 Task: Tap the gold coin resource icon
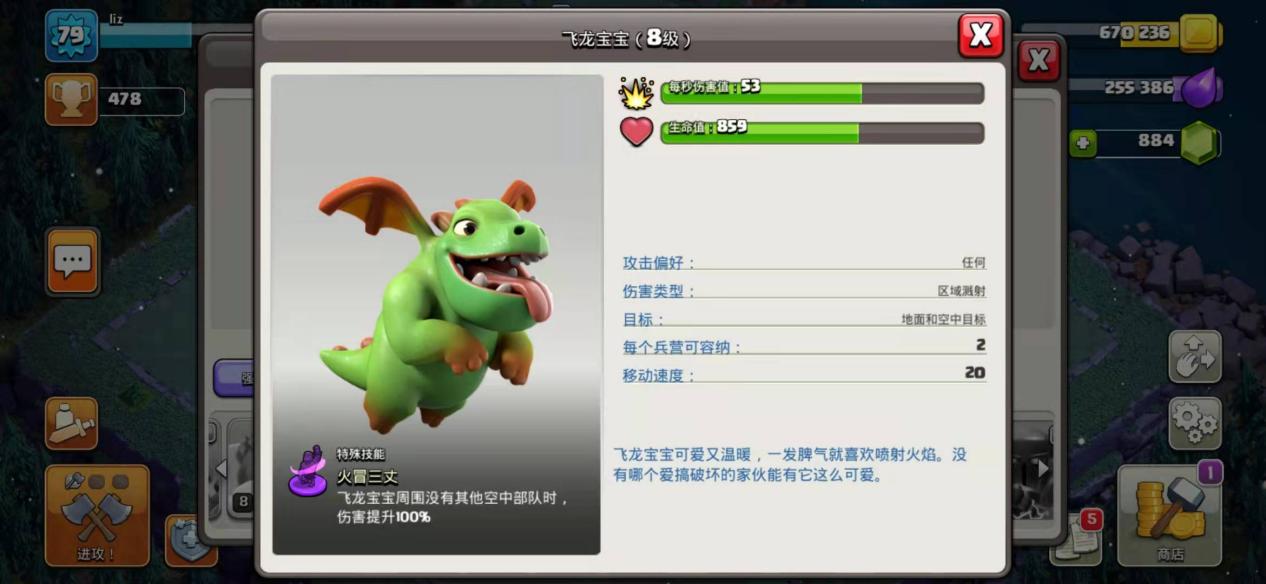pyautogui.click(x=1198, y=33)
